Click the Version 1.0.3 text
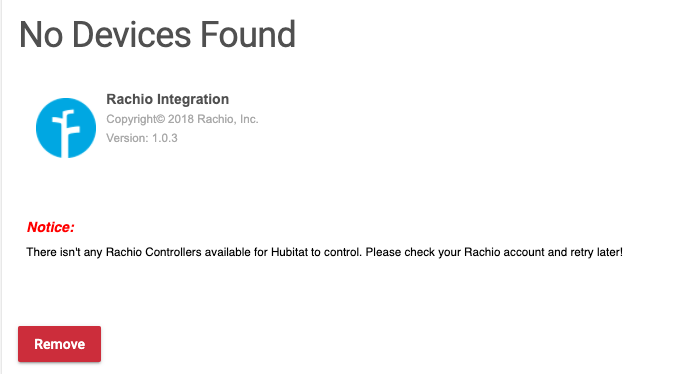Image resolution: width=690 pixels, height=374 pixels. (142, 138)
